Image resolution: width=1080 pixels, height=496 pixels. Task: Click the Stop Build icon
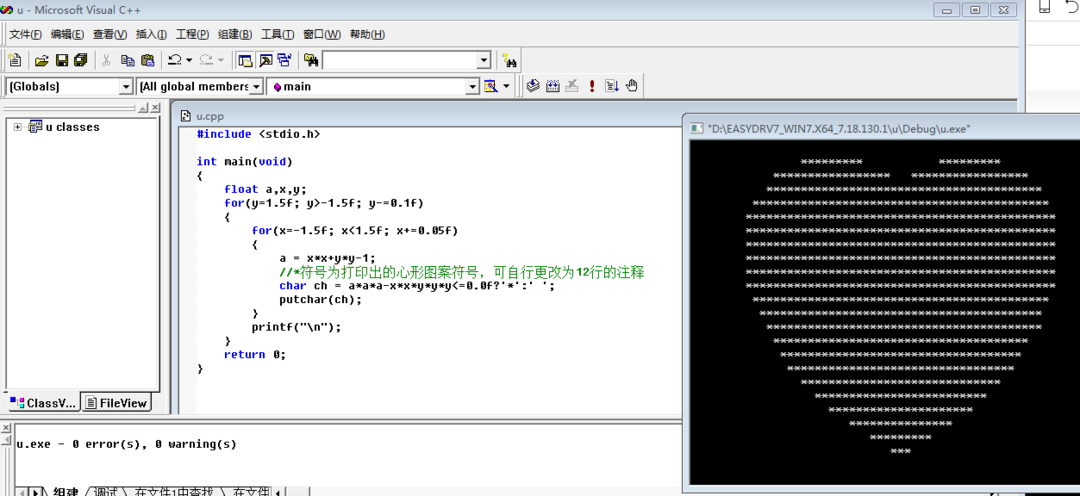[x=572, y=86]
